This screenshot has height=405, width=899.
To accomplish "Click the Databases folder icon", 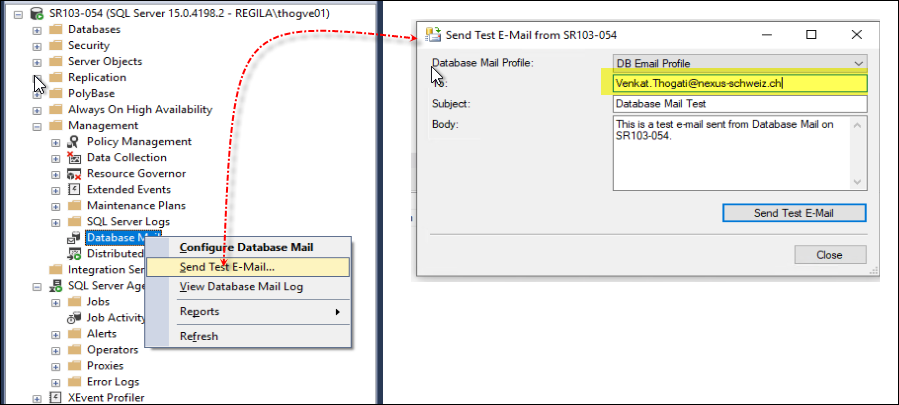I will pos(56,29).
